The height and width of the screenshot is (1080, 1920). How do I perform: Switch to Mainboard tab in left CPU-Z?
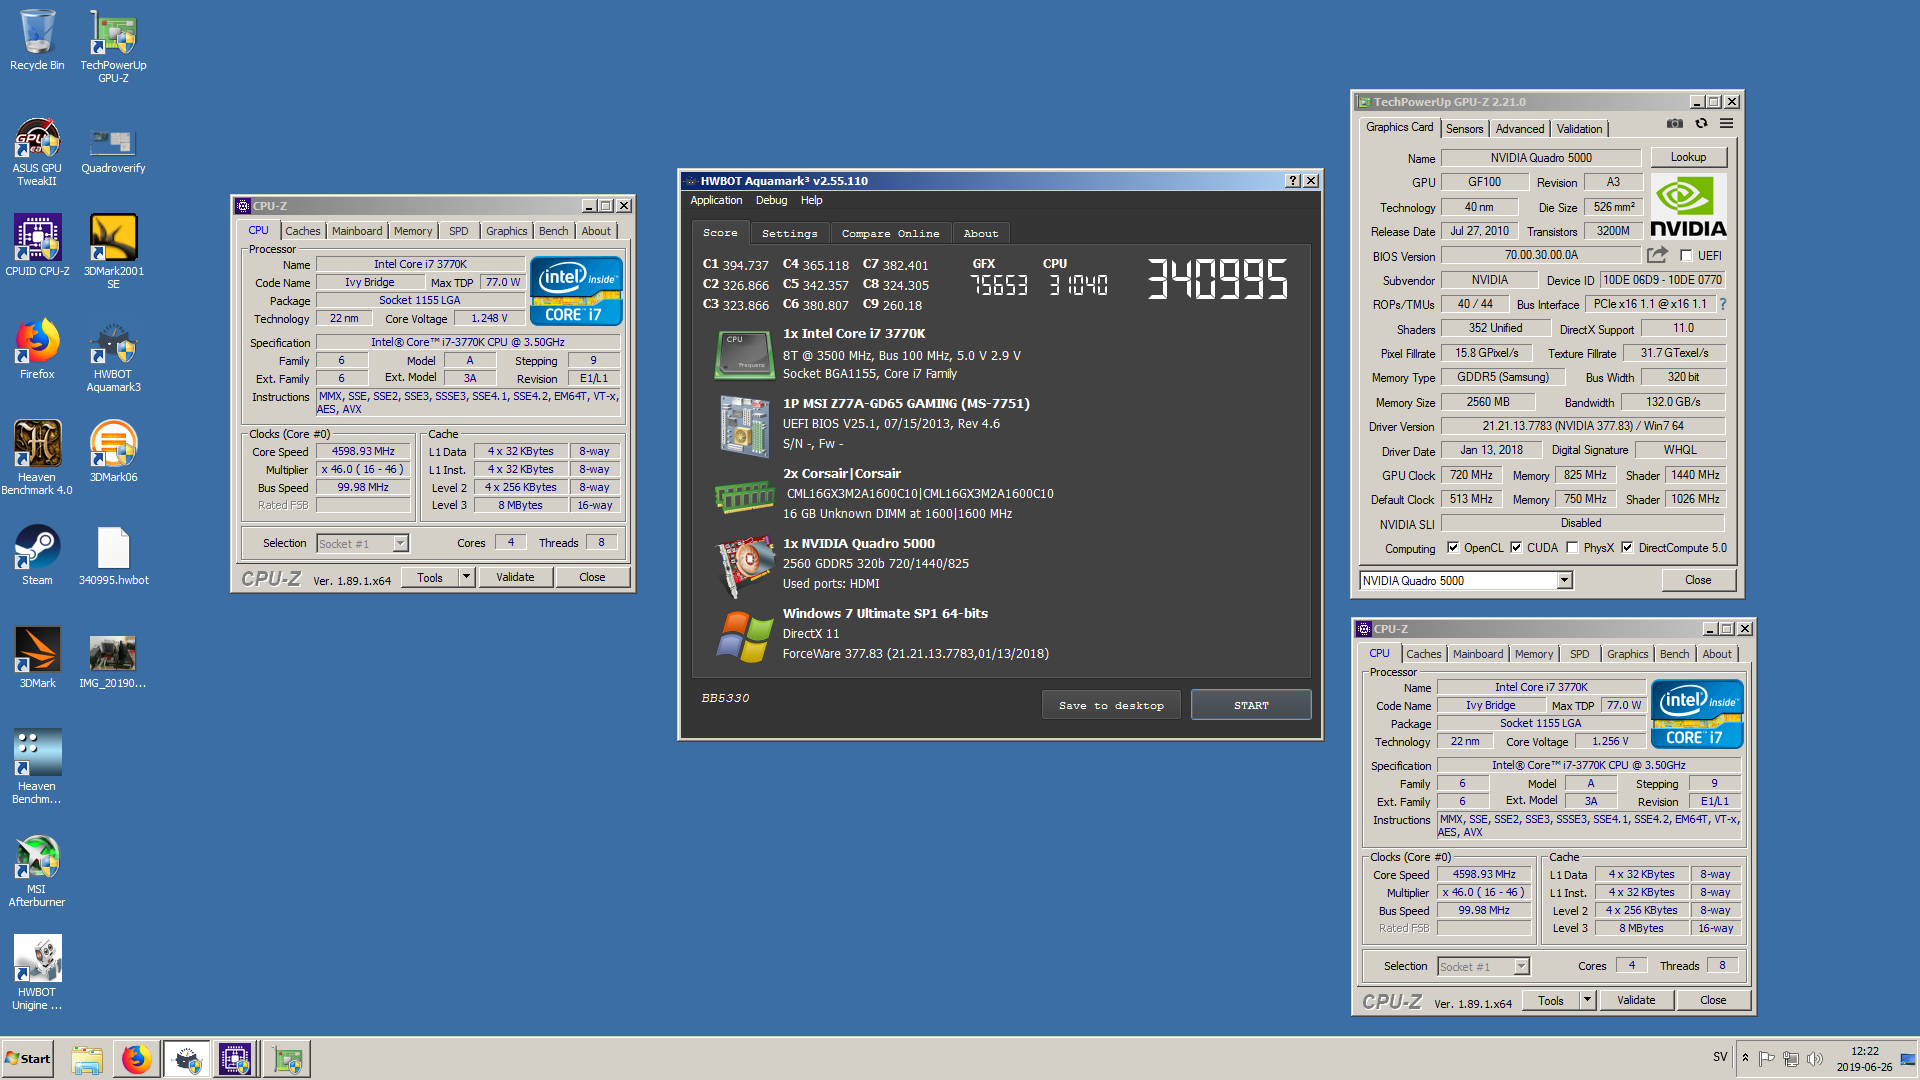[x=357, y=231]
